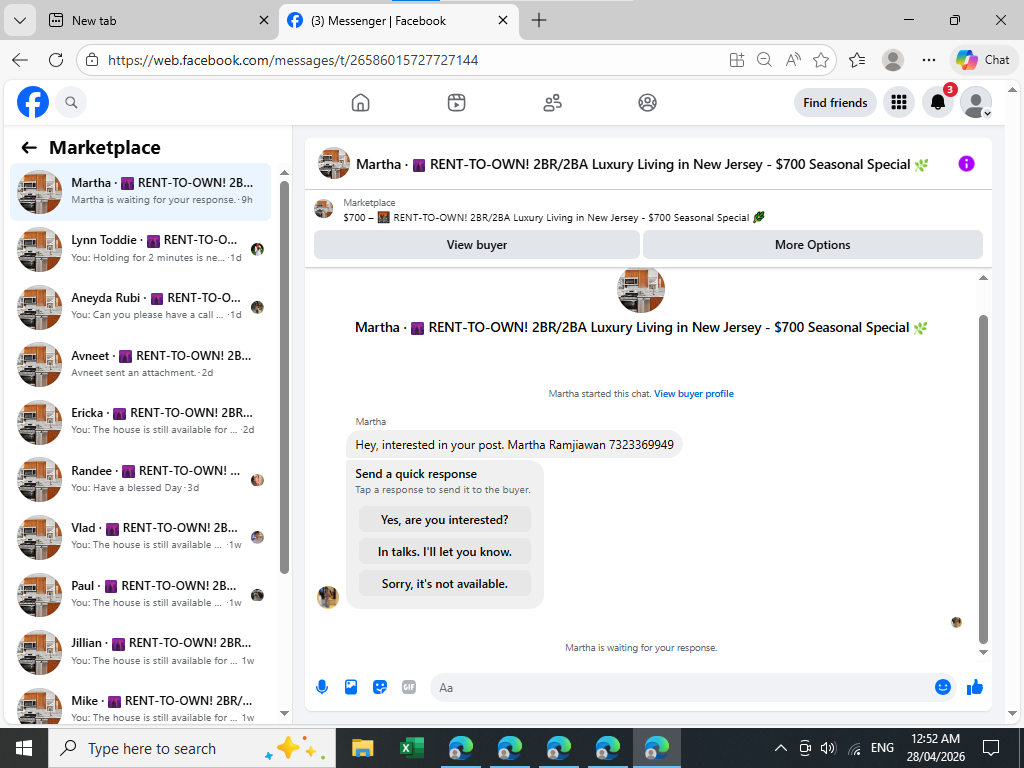Open browser zoom-out magnifier icon
The image size is (1024, 768).
(764, 60)
